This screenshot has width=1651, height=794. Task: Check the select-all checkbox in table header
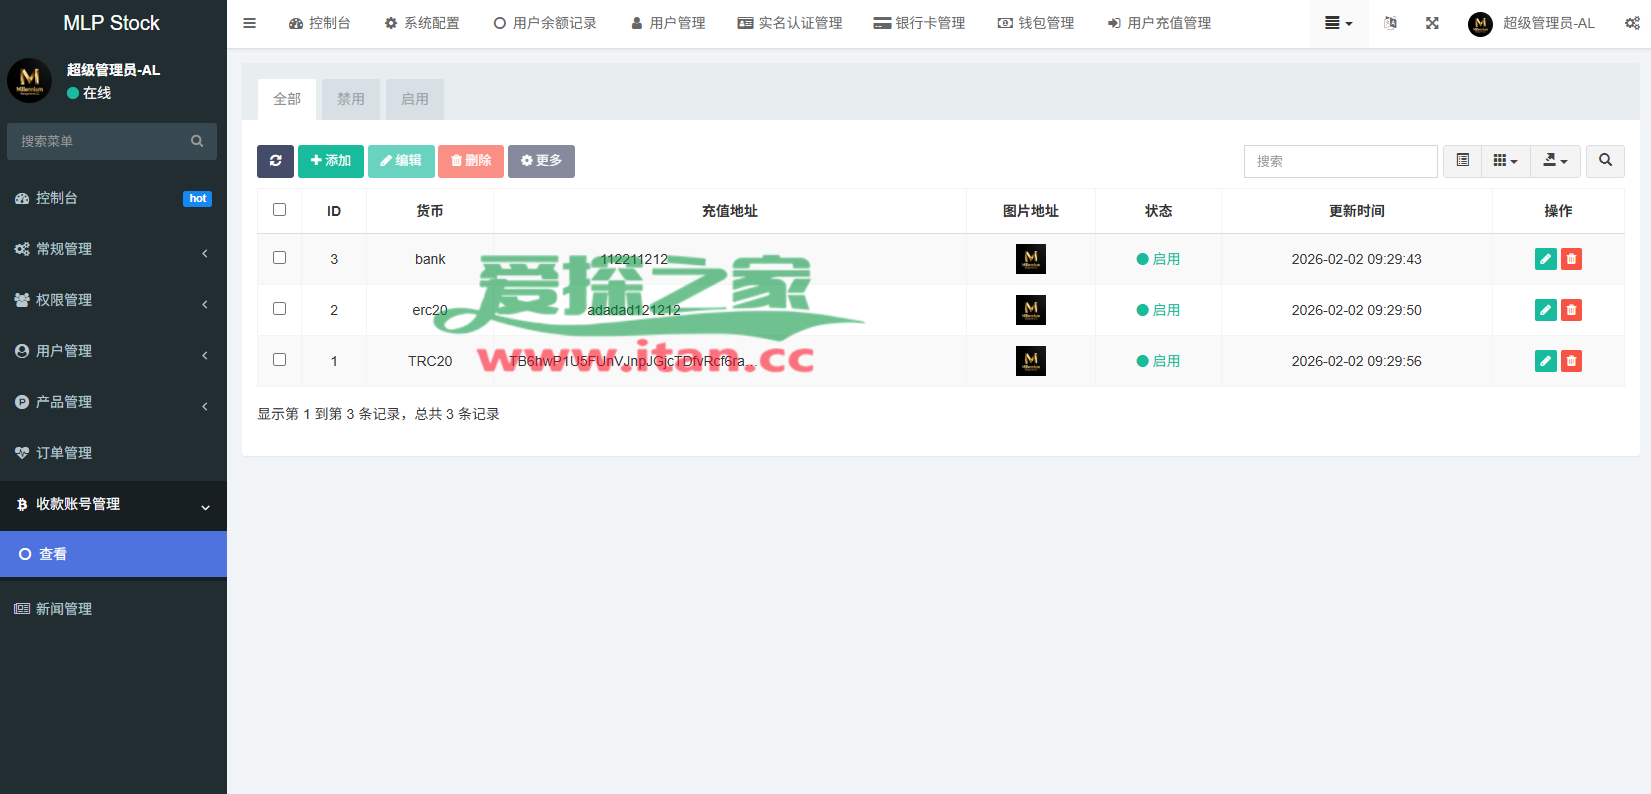click(x=280, y=210)
